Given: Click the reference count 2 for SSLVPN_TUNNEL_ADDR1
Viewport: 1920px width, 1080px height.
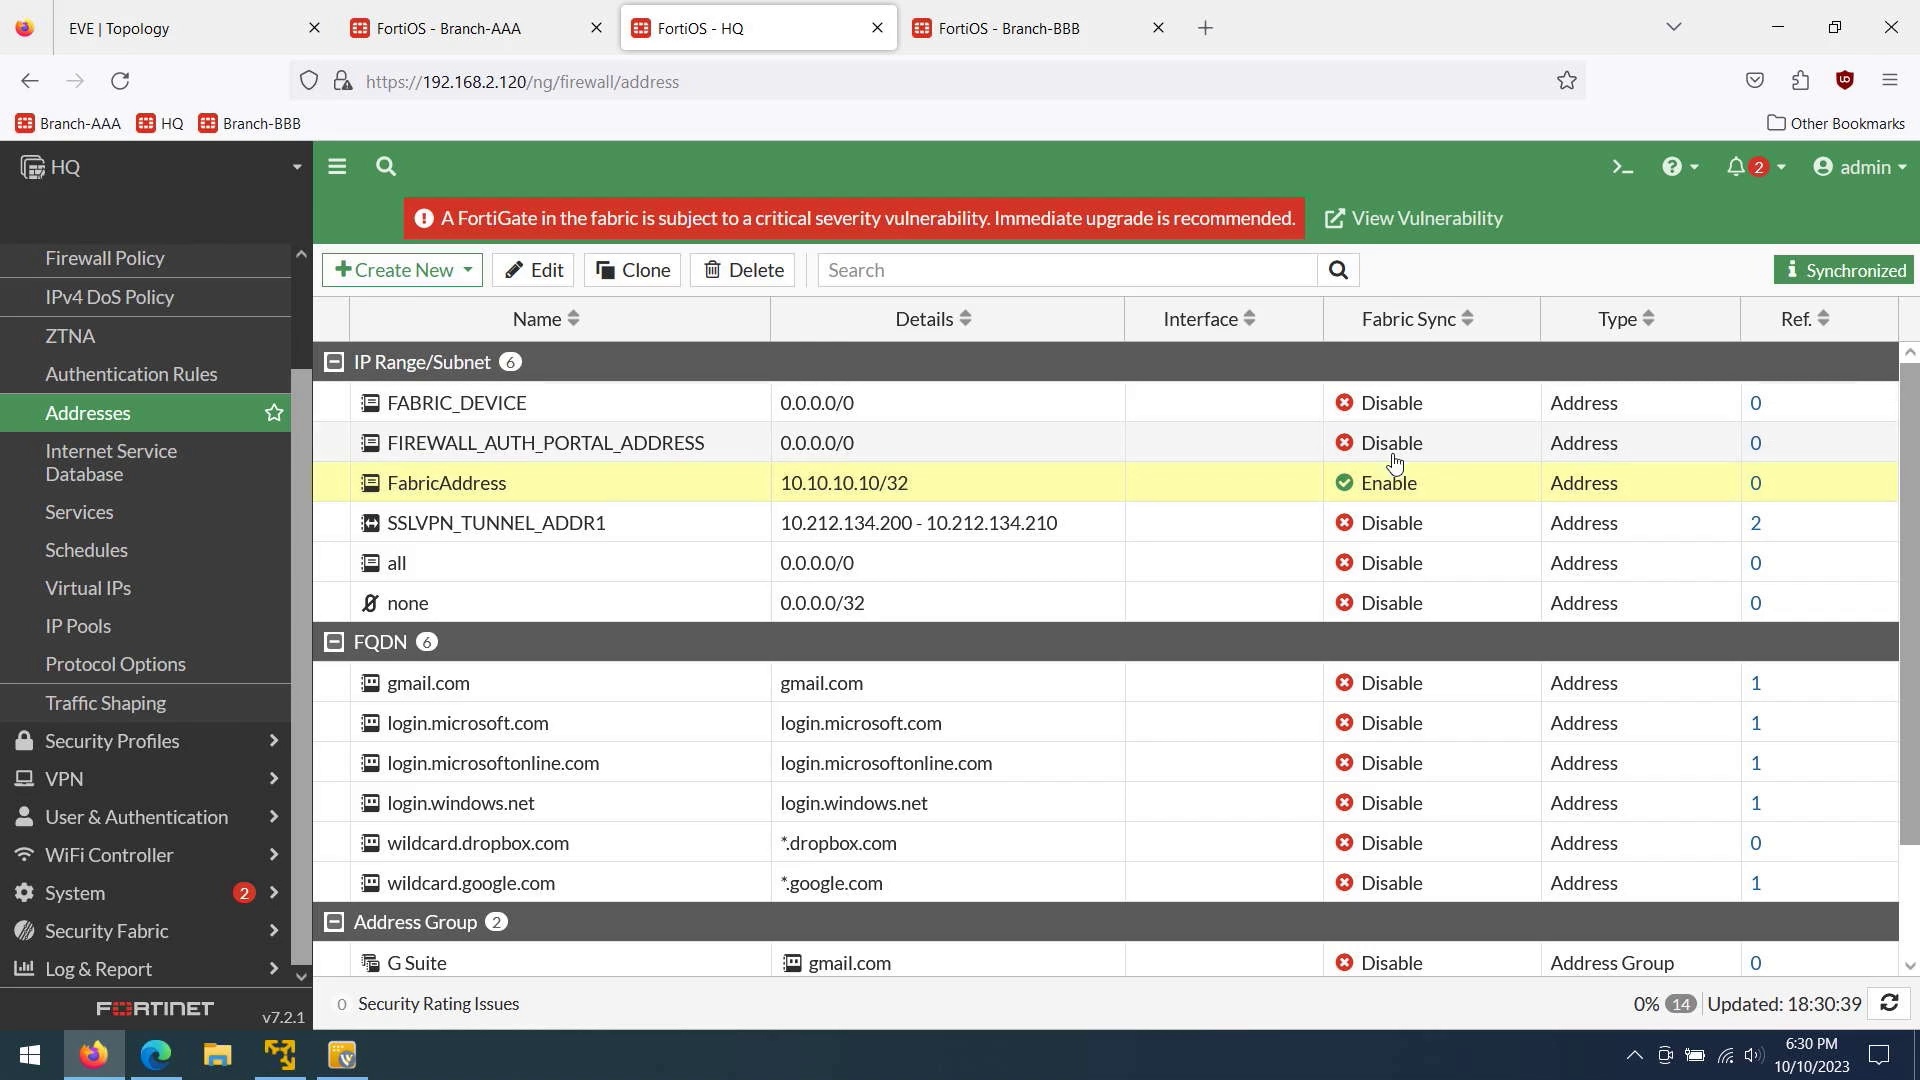Looking at the screenshot, I should (x=1756, y=523).
